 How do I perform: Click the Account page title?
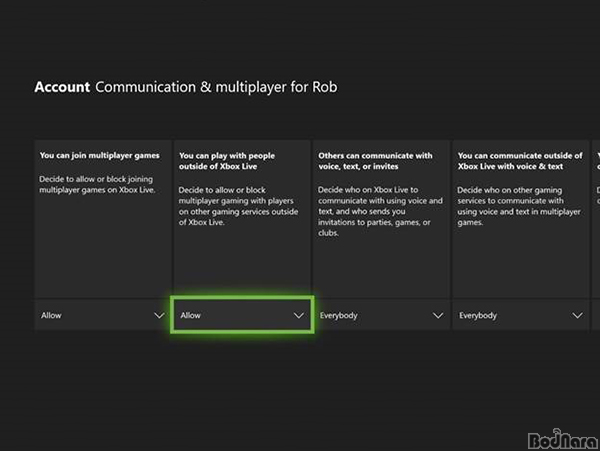click(62, 87)
